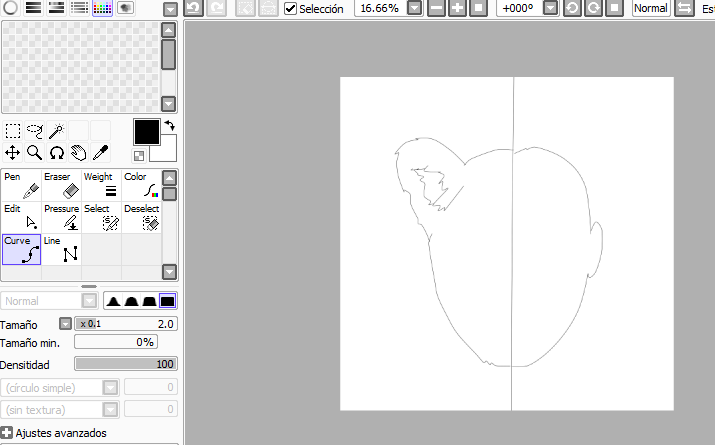Click the Densitidad density slider
The height and width of the screenshot is (445, 715).
126,364
